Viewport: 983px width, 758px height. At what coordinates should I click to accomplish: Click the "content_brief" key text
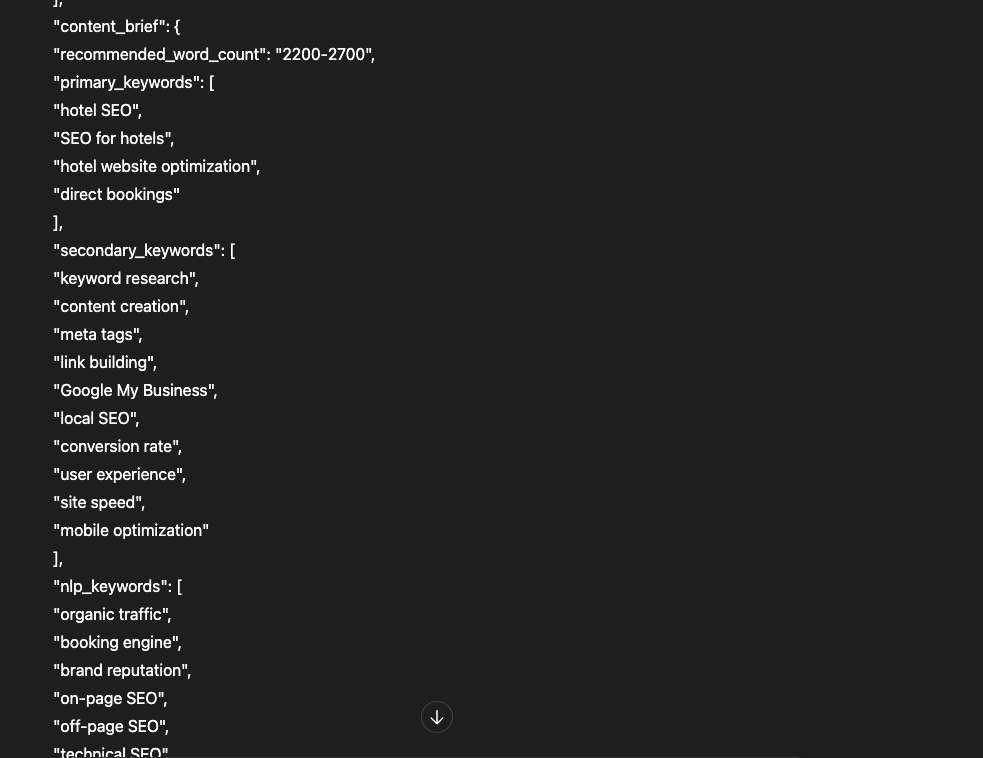click(x=110, y=27)
